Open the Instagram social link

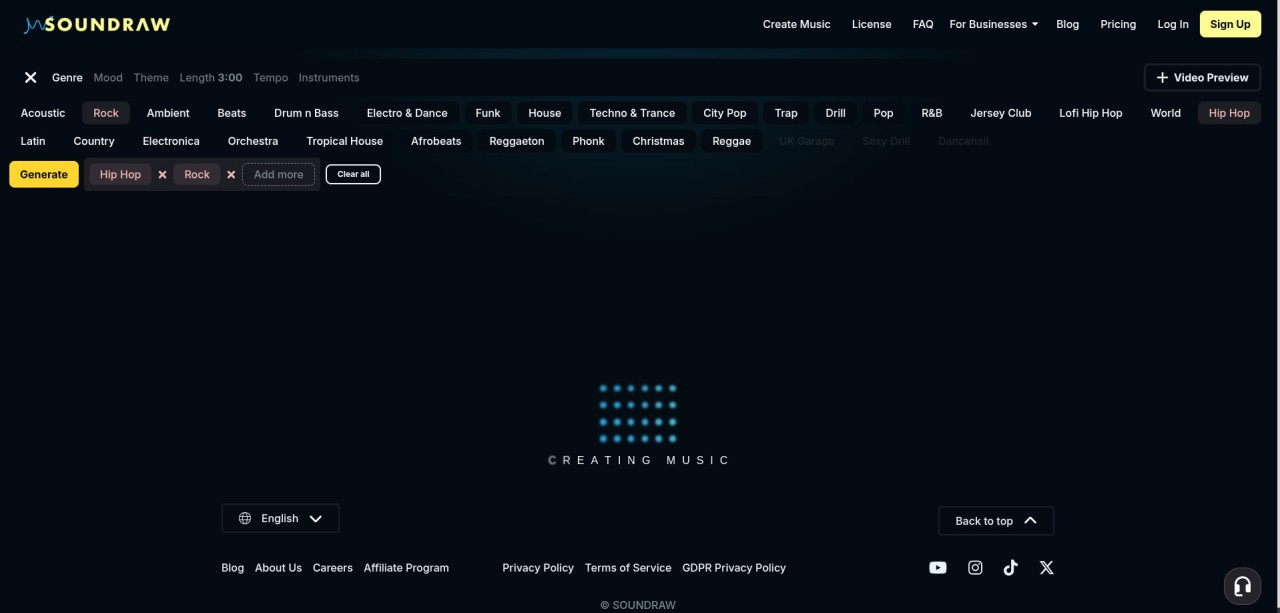975,567
